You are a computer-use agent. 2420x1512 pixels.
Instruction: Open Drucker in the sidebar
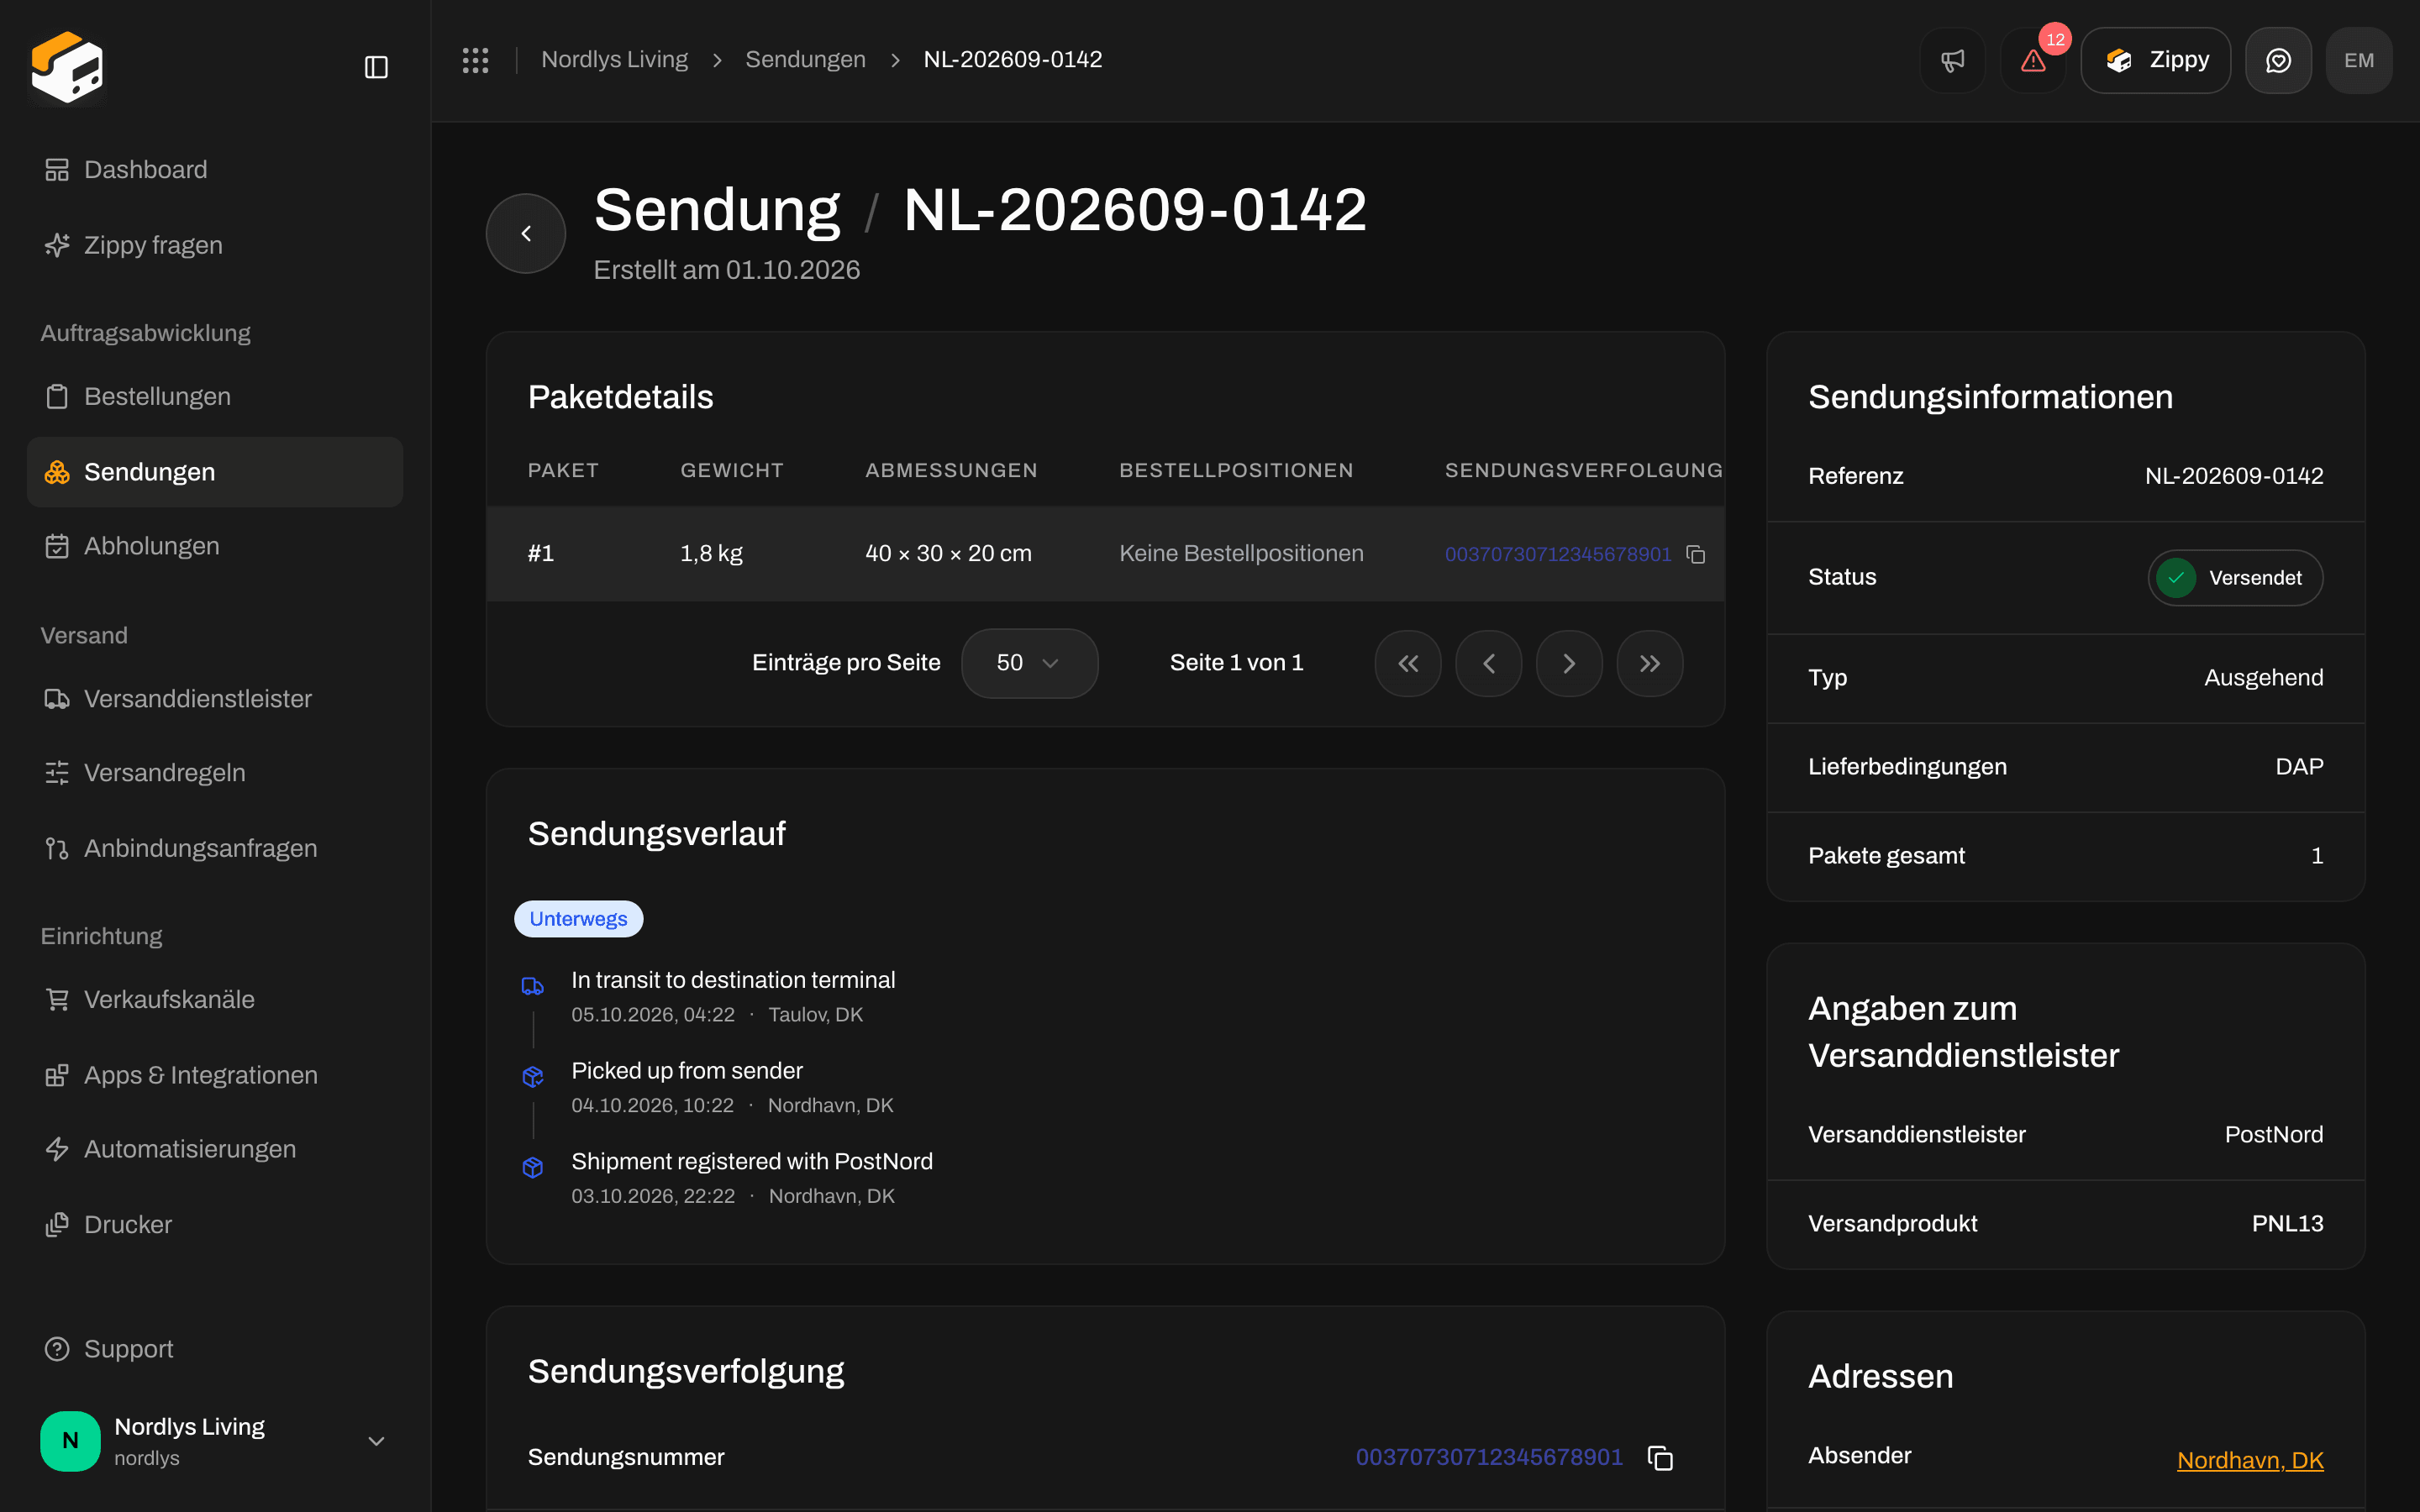click(x=215, y=1225)
